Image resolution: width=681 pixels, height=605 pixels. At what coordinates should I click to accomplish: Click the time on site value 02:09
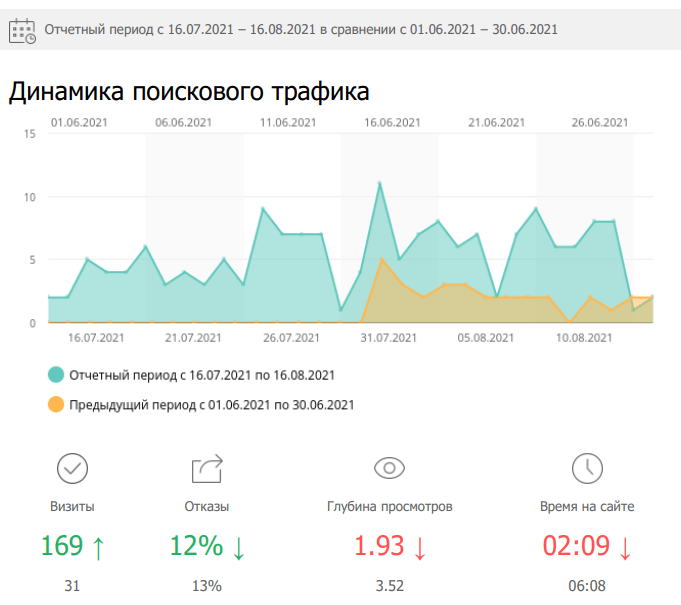(x=576, y=546)
